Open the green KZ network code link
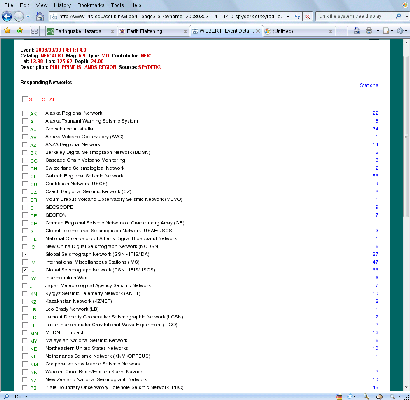 [x=34, y=302]
